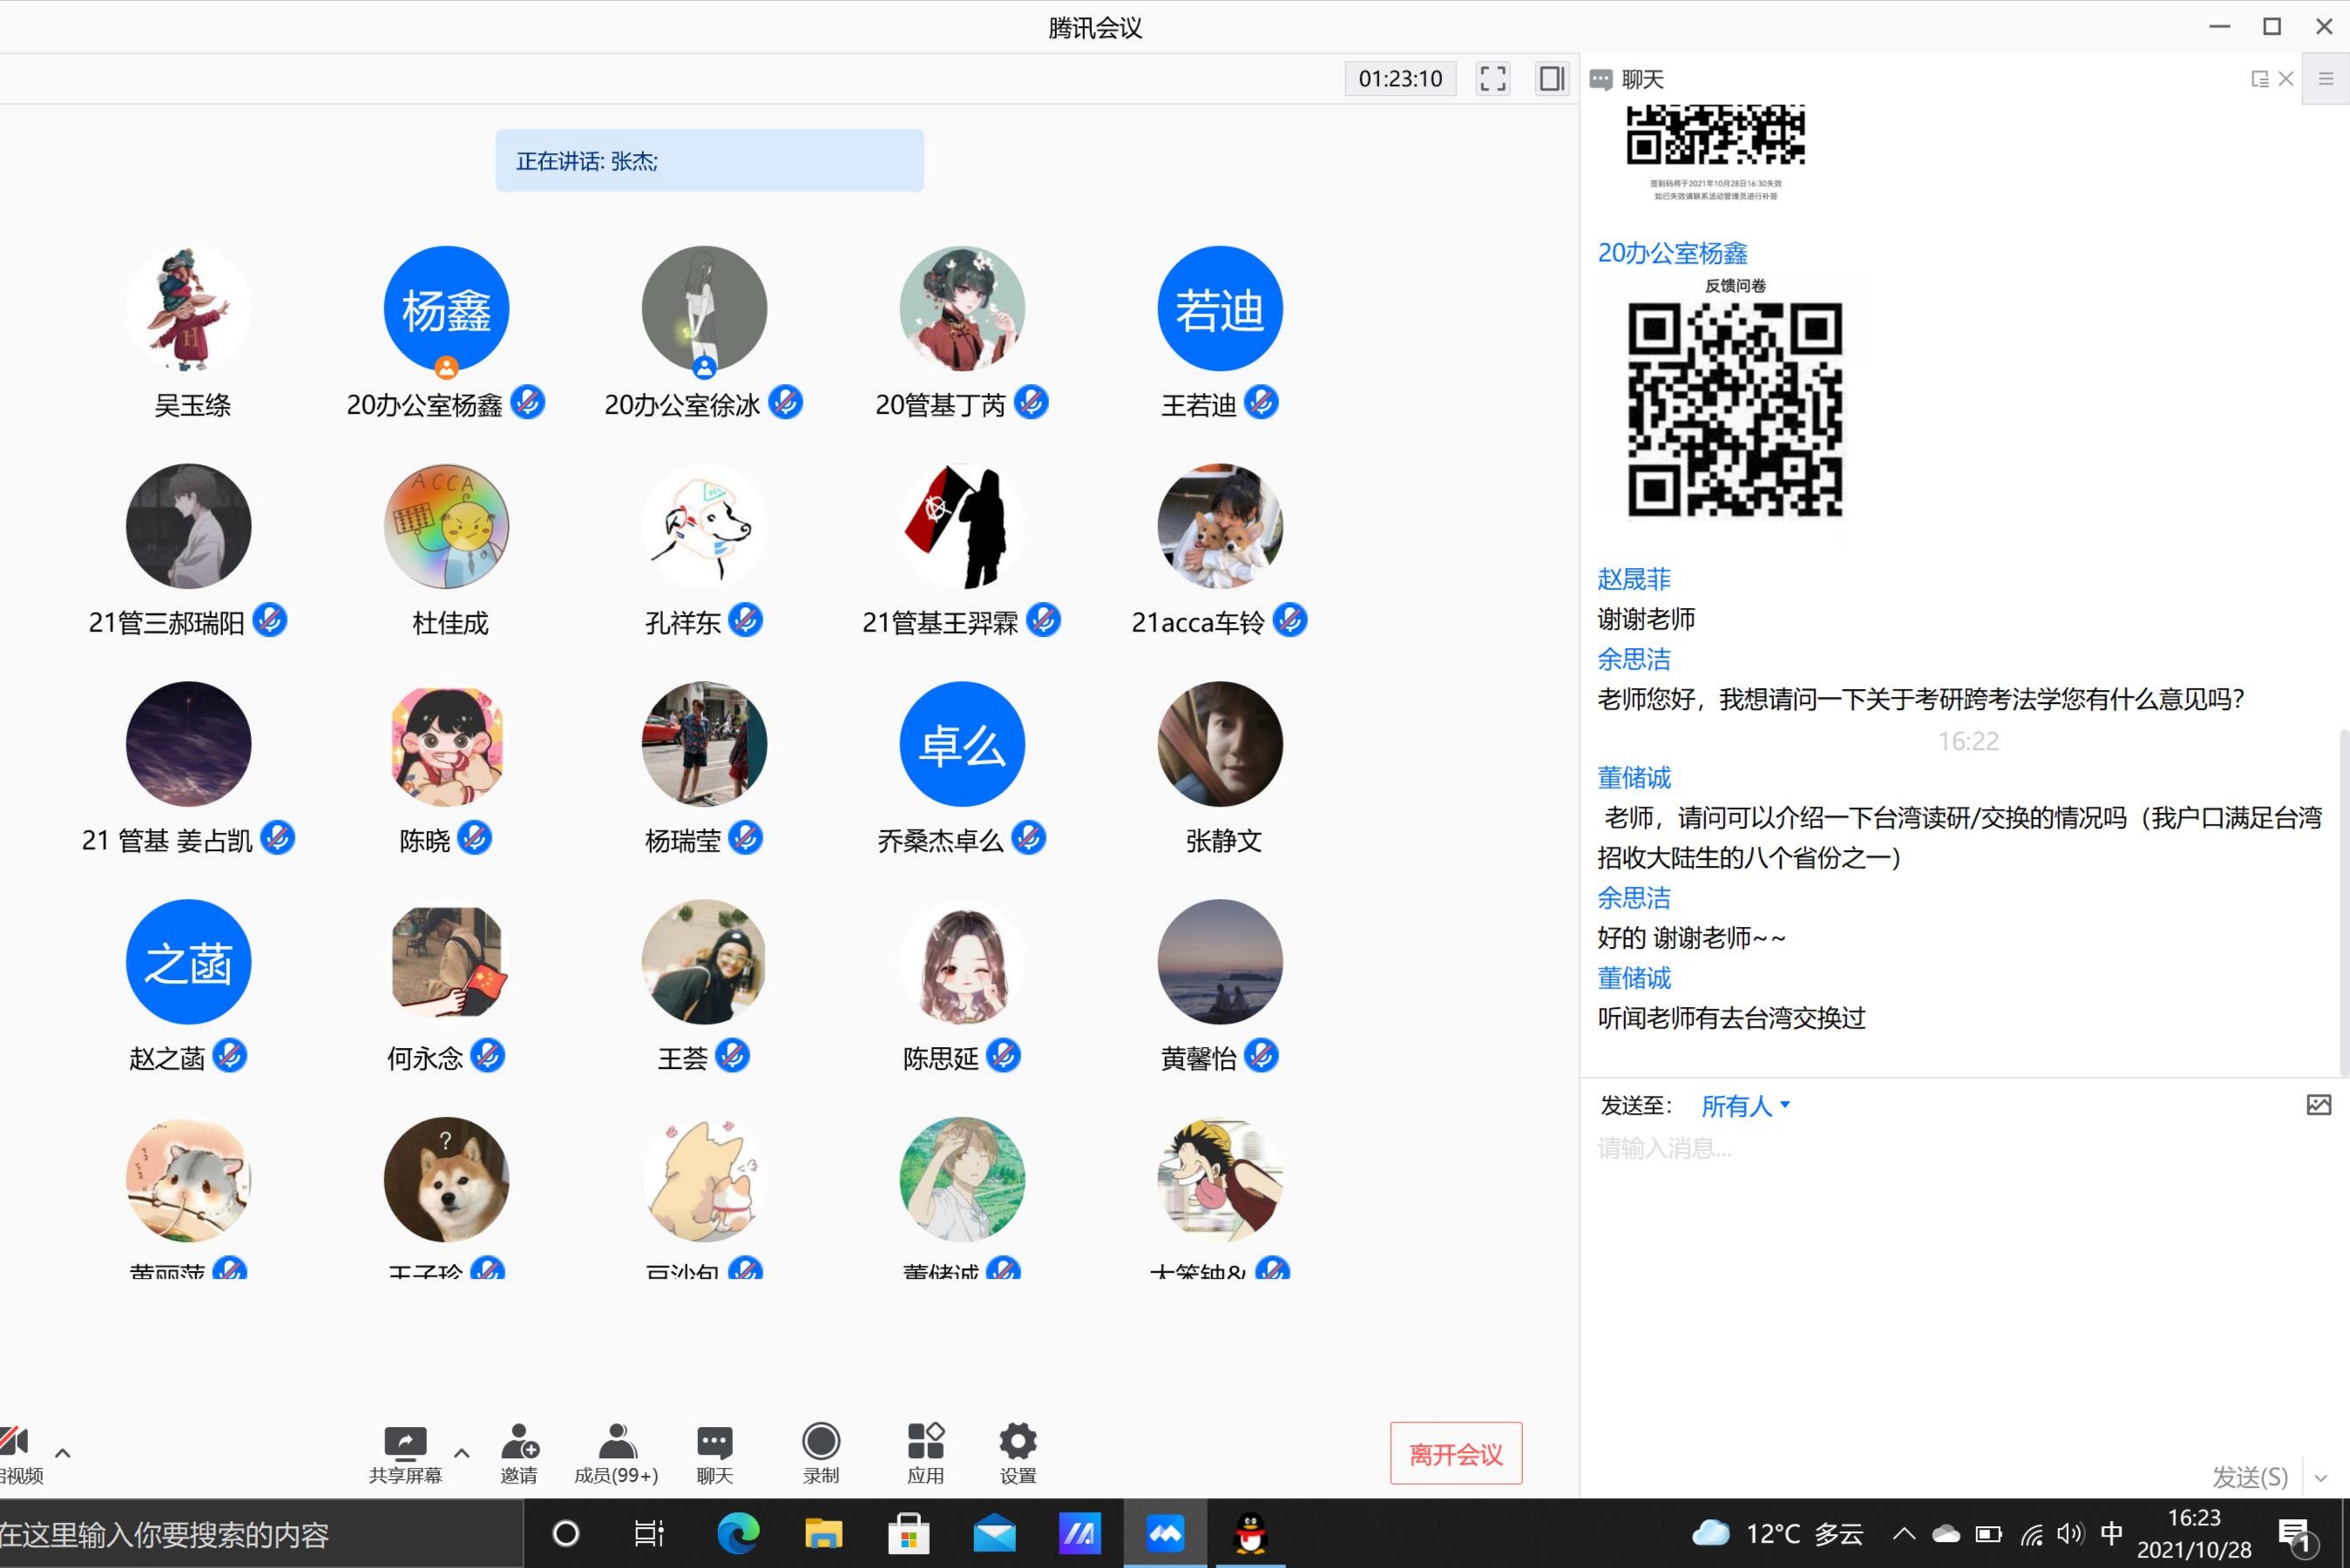Viewport: 2350px width, 1568px height.
Task: Click the Chat (聊天) toolbar icon
Action: point(714,1453)
